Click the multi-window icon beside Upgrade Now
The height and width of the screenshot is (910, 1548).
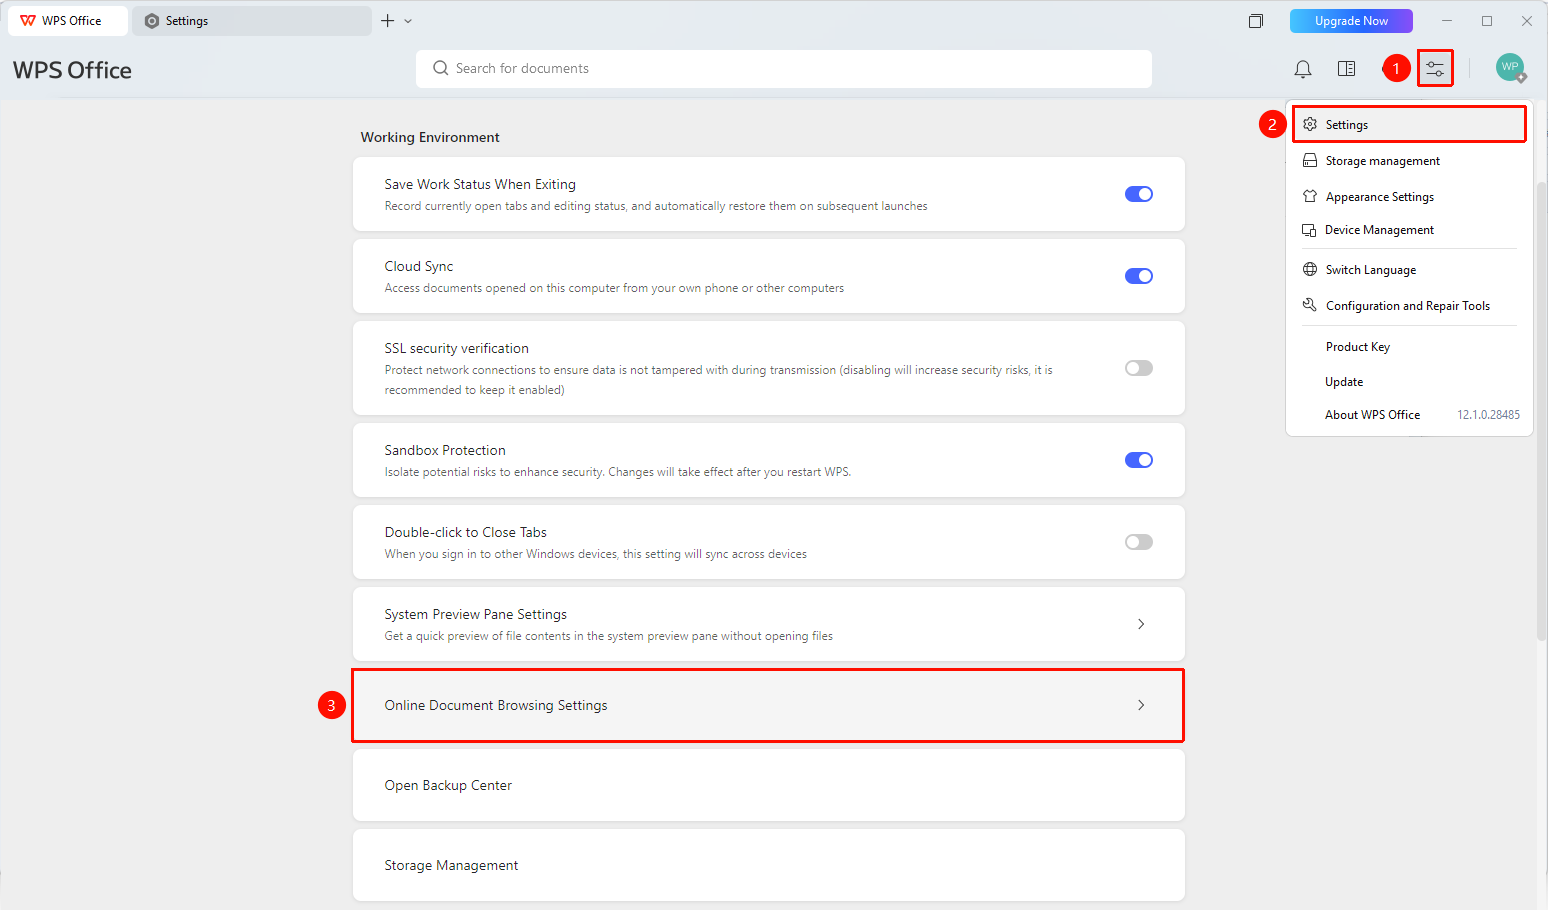click(x=1256, y=21)
